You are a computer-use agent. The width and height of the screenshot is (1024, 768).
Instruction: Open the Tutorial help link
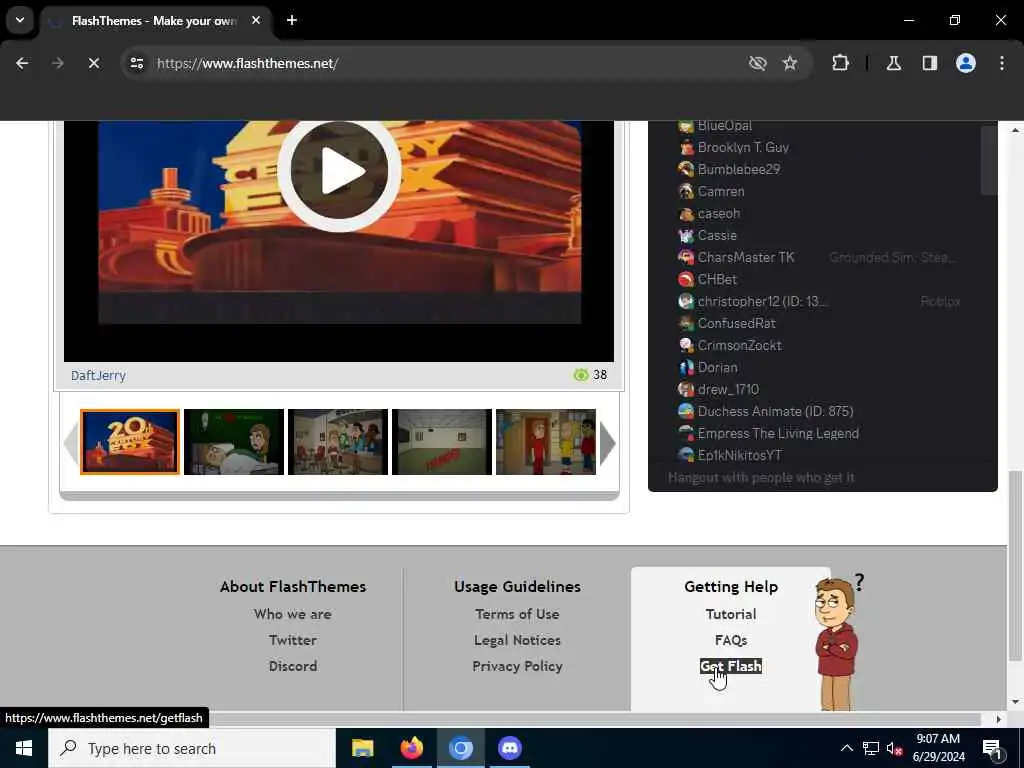pos(731,614)
